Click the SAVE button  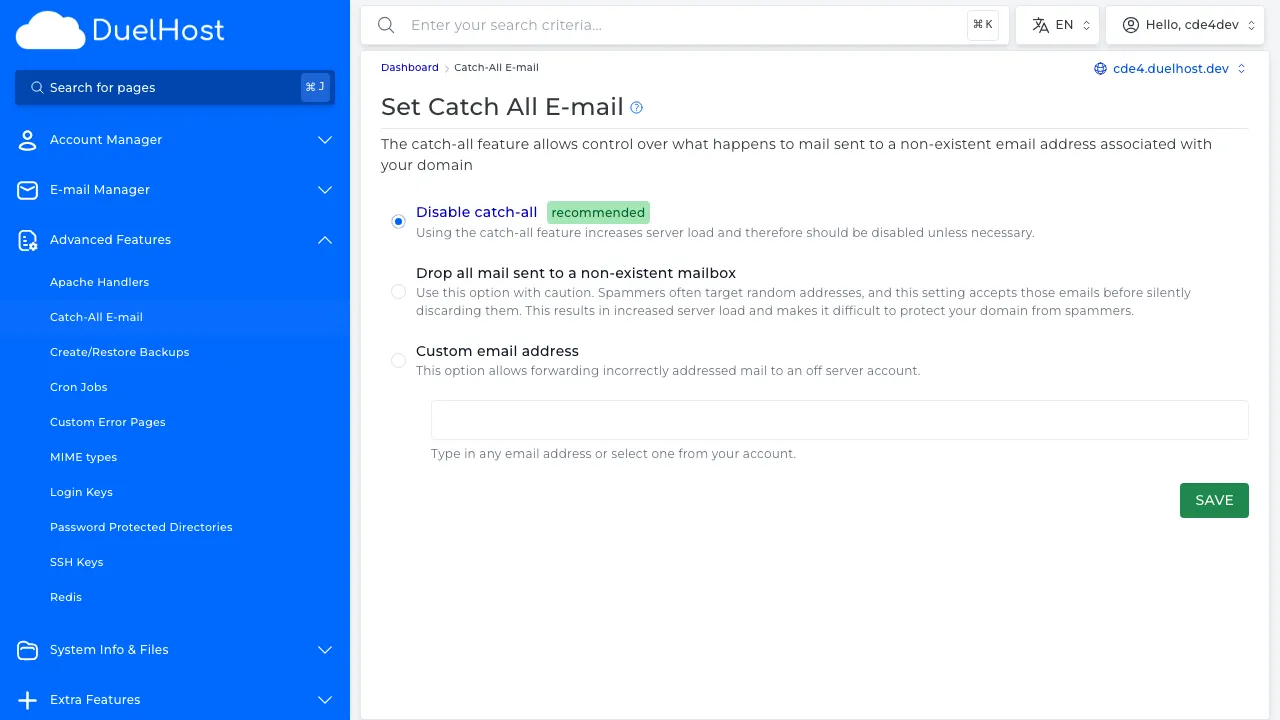pyautogui.click(x=1214, y=500)
